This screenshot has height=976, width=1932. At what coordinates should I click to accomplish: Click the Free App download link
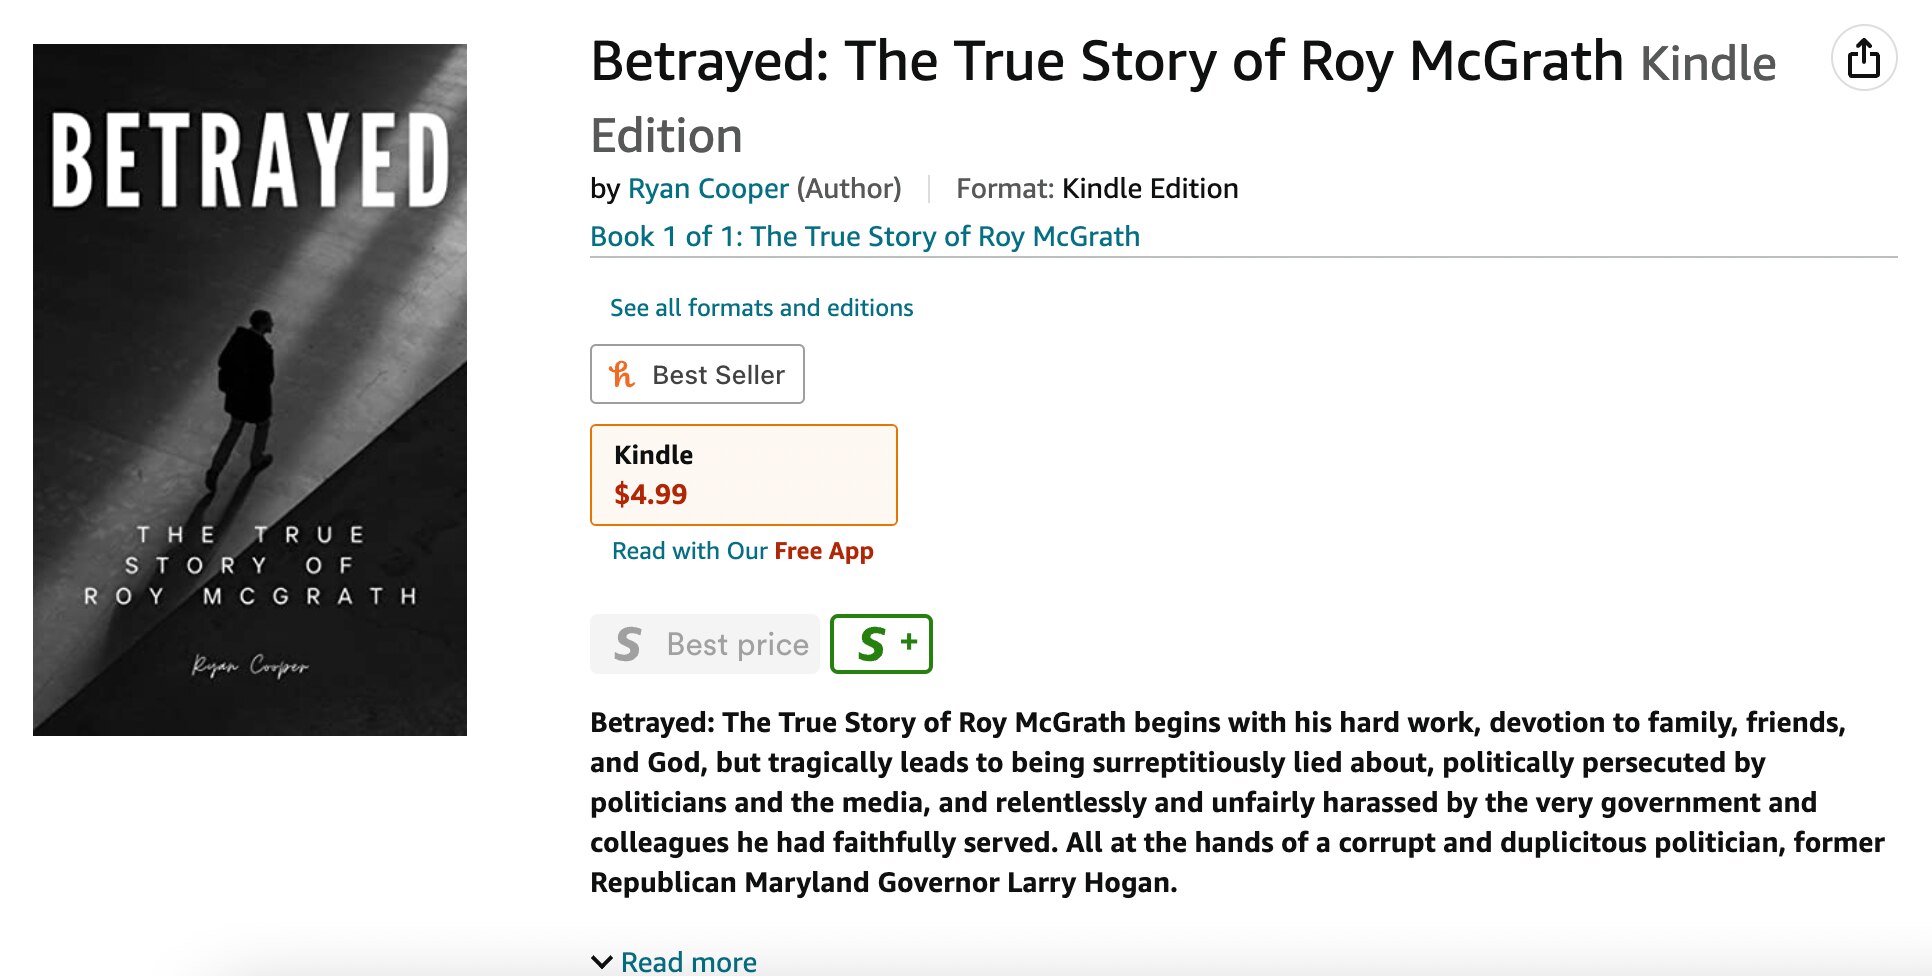823,550
